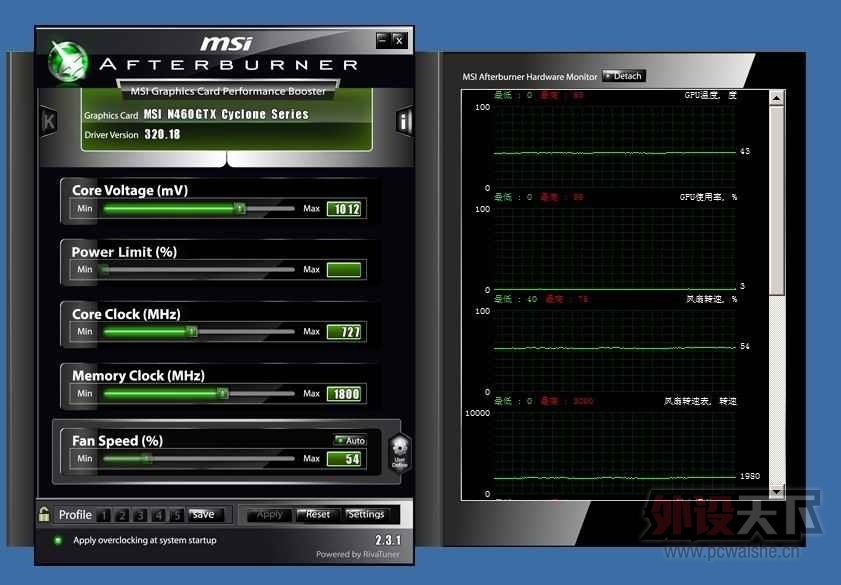841x585 pixels.
Task: Click the Memory Clock slider handle
Action: coord(223,394)
